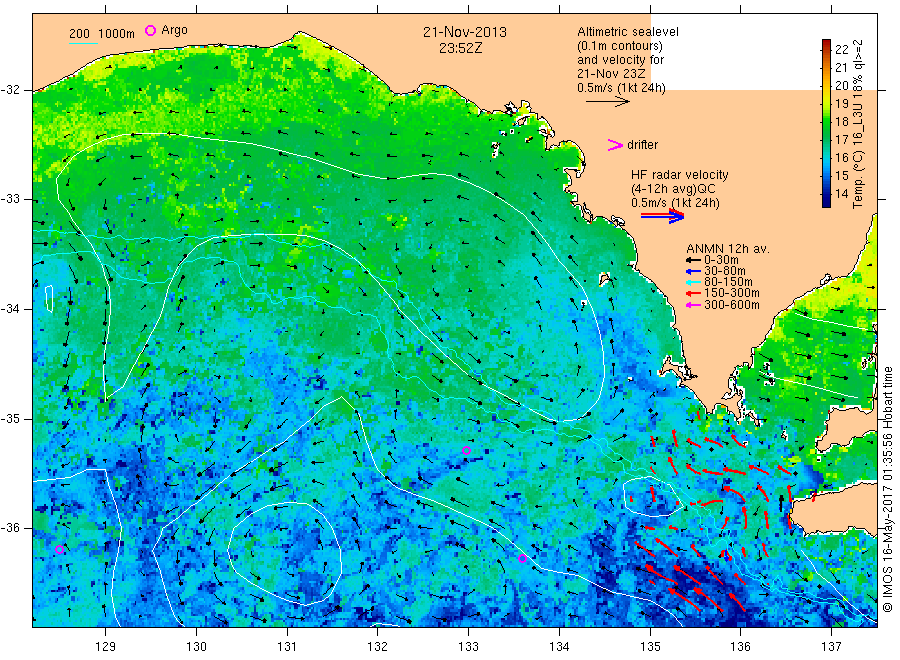
Task: Click the latitude label '-34'
Action: [x=11, y=309]
